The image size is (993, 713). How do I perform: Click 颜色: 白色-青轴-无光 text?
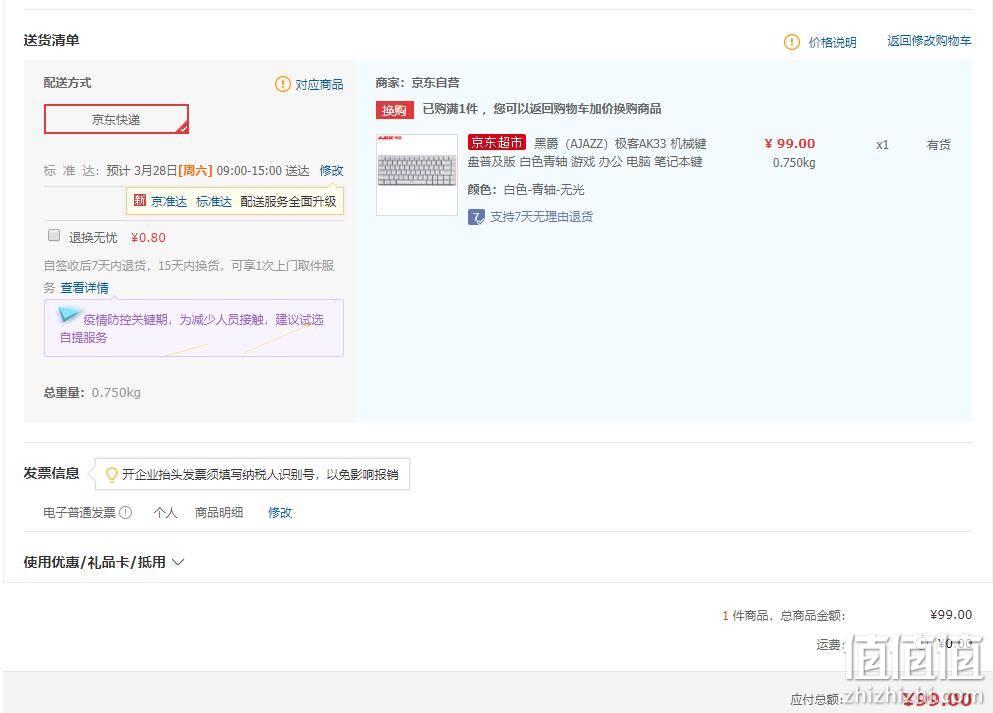(x=526, y=189)
